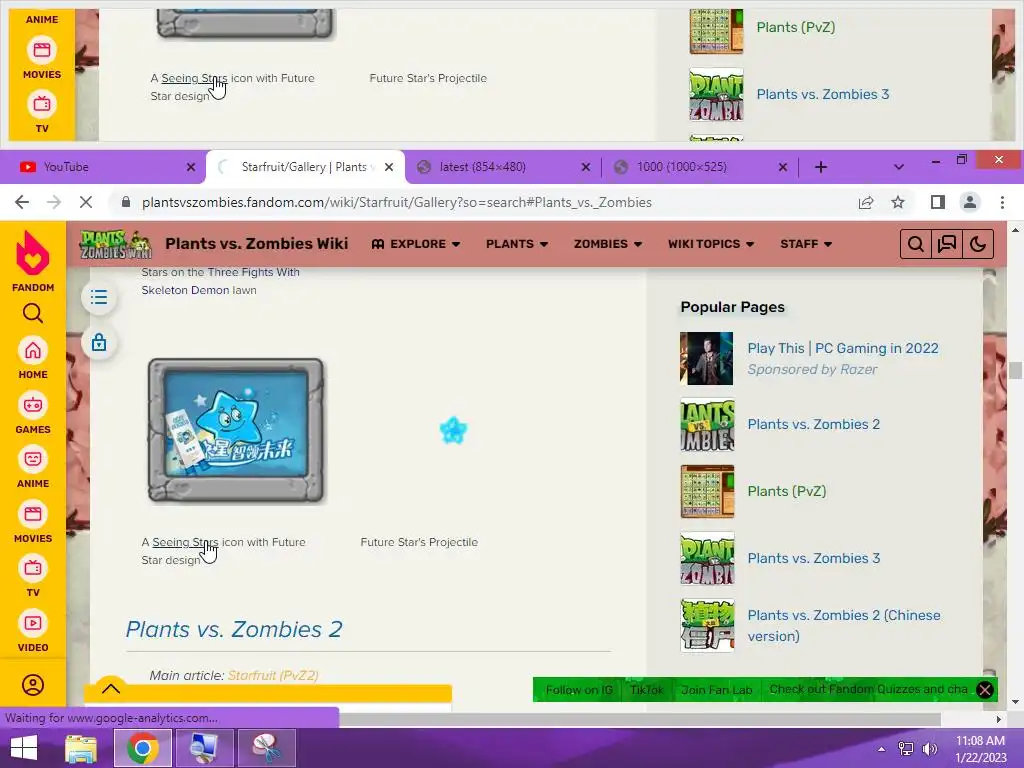Click the browser Back arrow
Image resolution: width=1024 pixels, height=768 pixels.
click(22, 202)
